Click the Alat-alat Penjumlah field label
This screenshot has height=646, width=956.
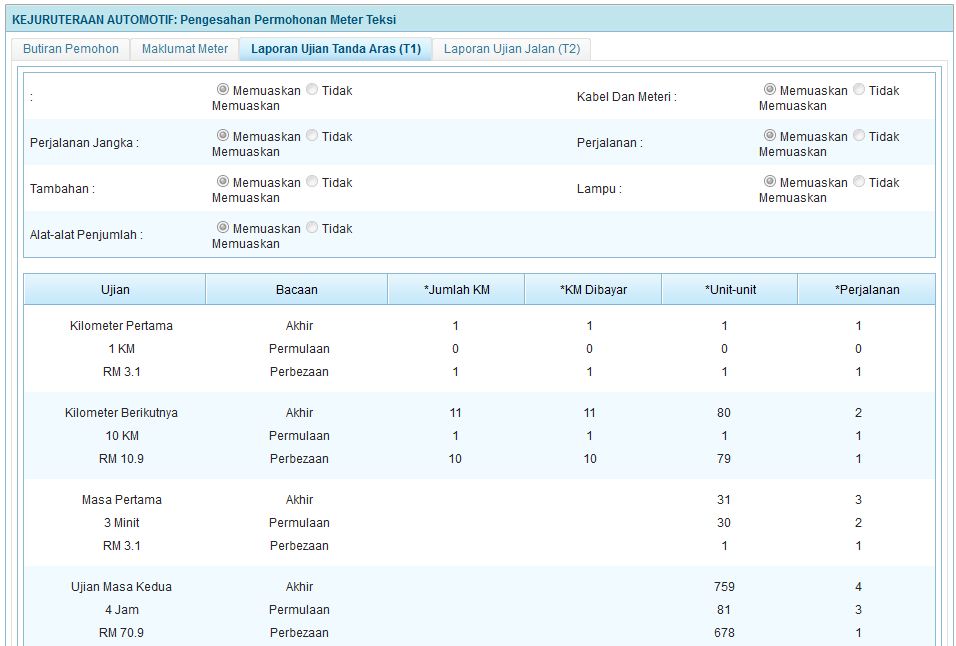(x=86, y=235)
